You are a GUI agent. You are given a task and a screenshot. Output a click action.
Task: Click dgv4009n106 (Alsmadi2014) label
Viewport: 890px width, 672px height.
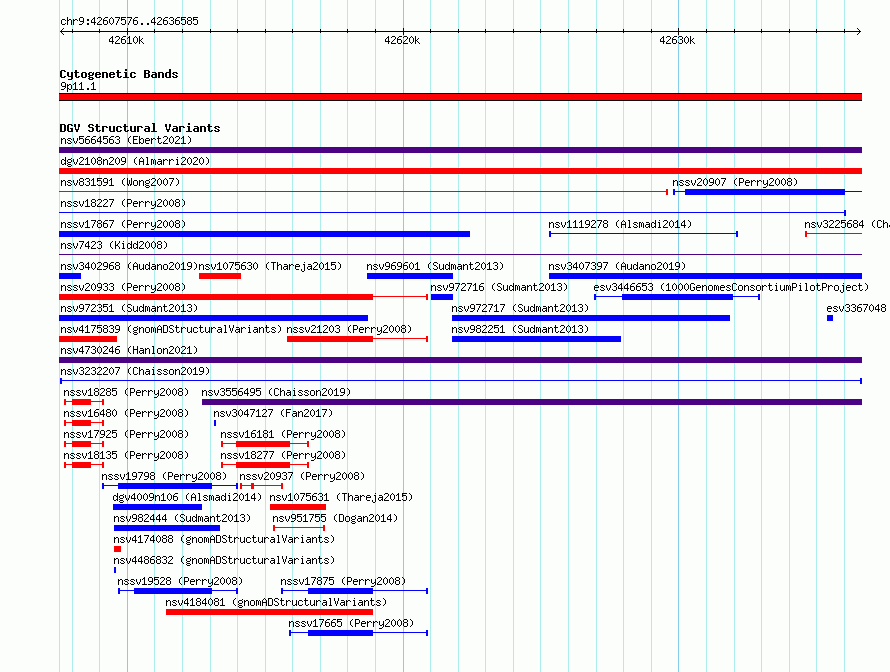(187, 497)
